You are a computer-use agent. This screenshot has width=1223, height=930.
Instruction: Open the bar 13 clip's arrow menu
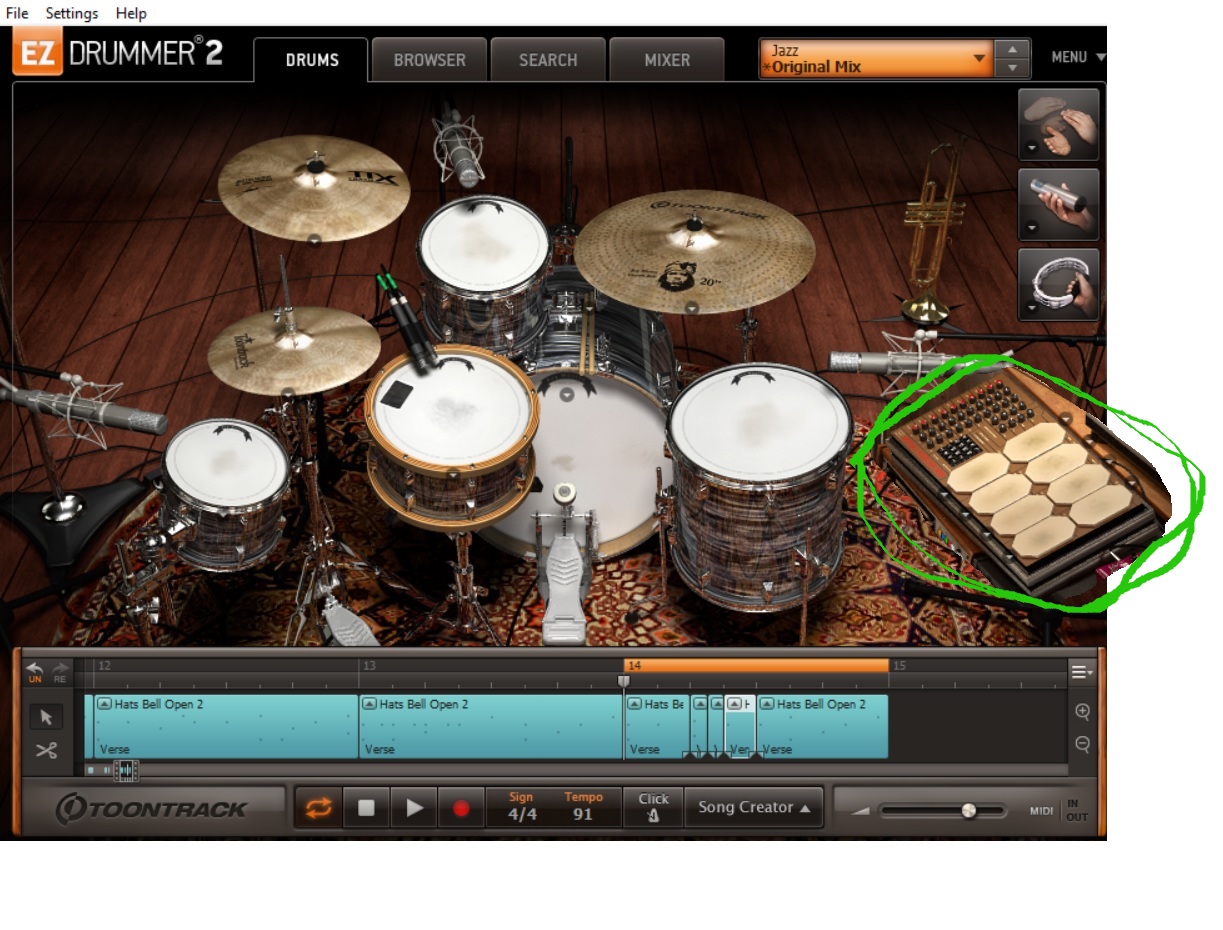(x=369, y=704)
